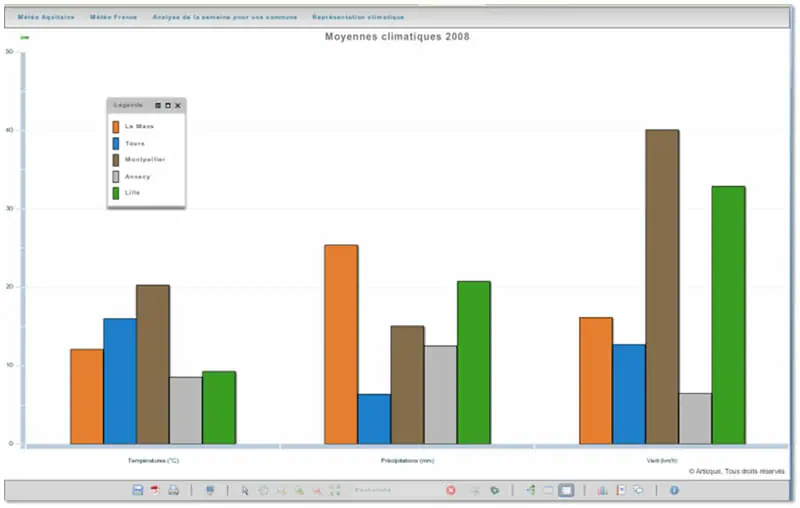Click the red cancel icon in toolbar
Image resolution: width=800 pixels, height=508 pixels.
451,490
